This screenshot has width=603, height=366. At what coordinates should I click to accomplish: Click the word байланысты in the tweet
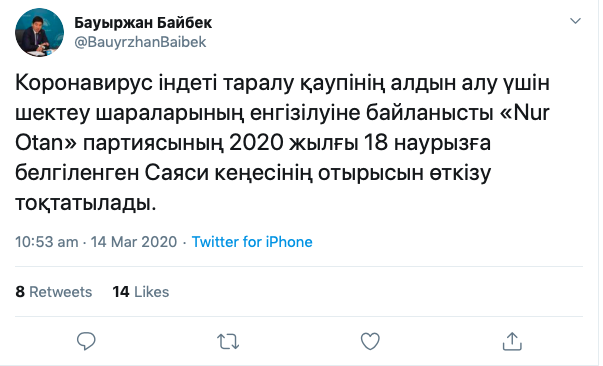(x=430, y=113)
